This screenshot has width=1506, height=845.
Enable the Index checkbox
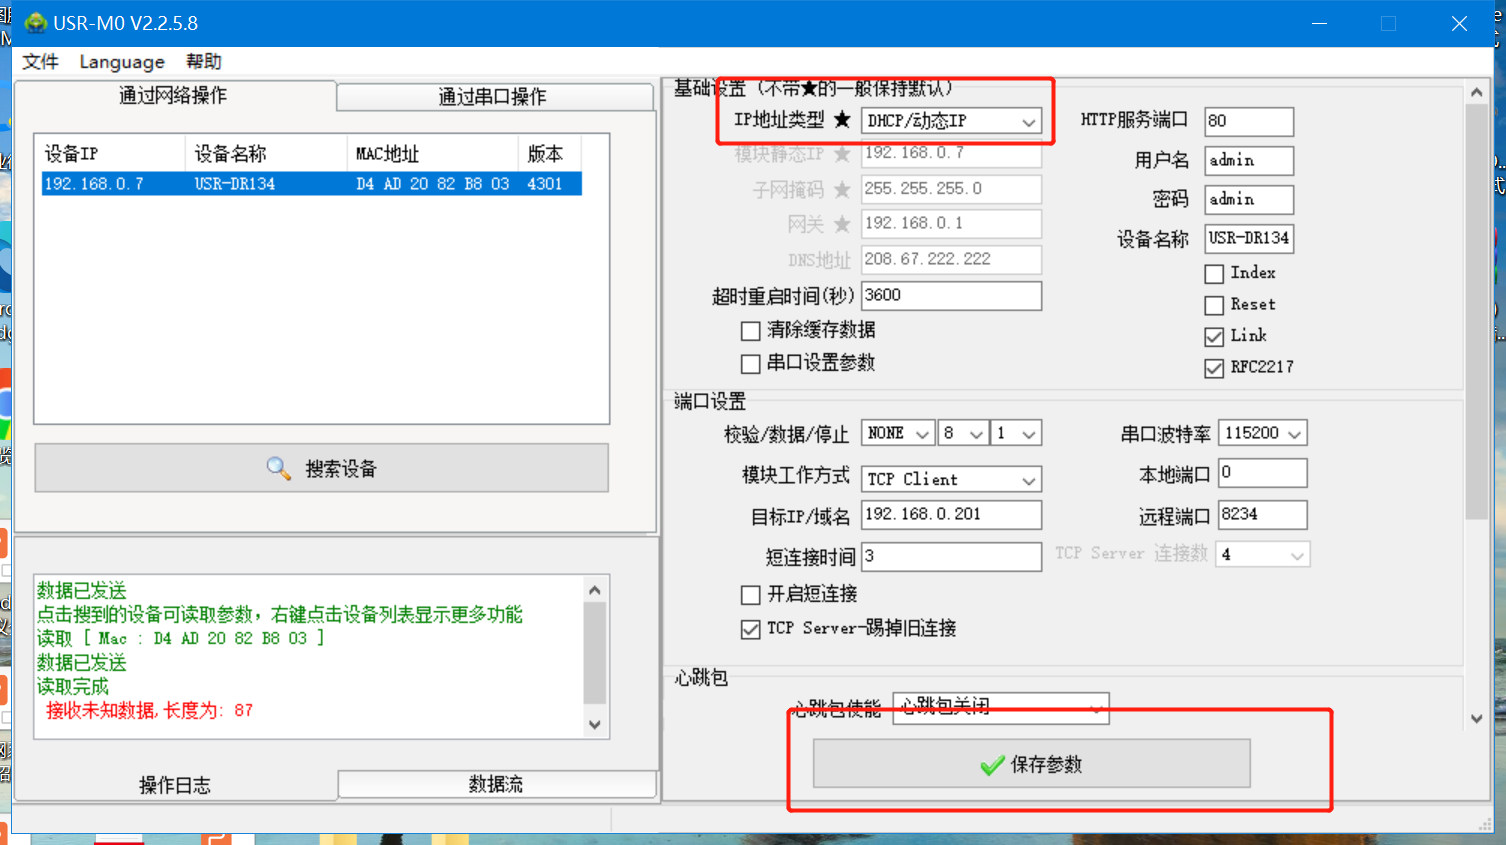1214,274
